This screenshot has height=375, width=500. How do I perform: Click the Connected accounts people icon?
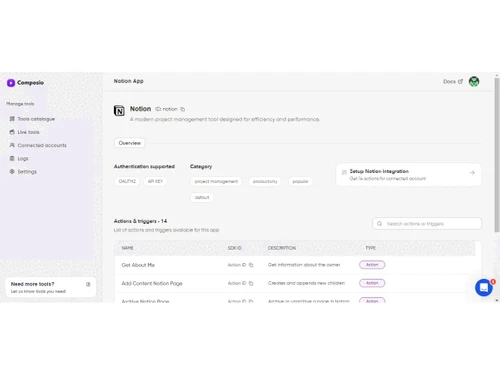tap(12, 145)
